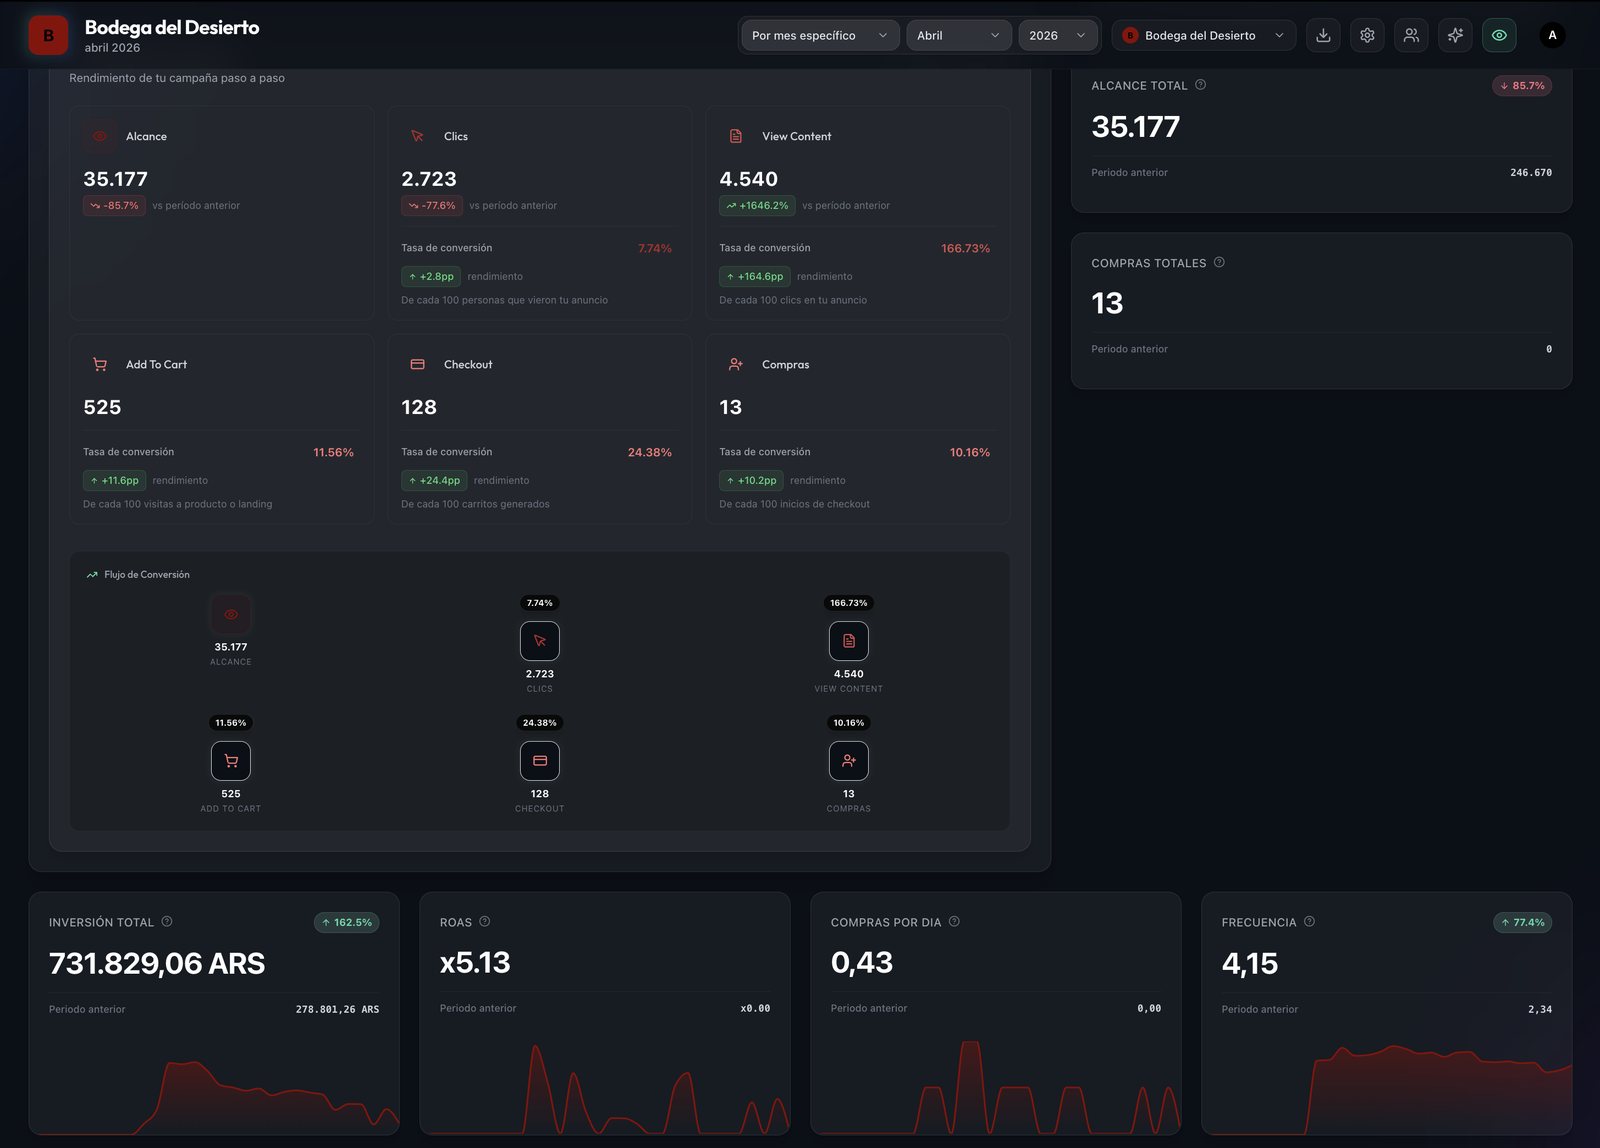Click cart icon in Add To Cart card
The width and height of the screenshot is (1600, 1148).
100,364
